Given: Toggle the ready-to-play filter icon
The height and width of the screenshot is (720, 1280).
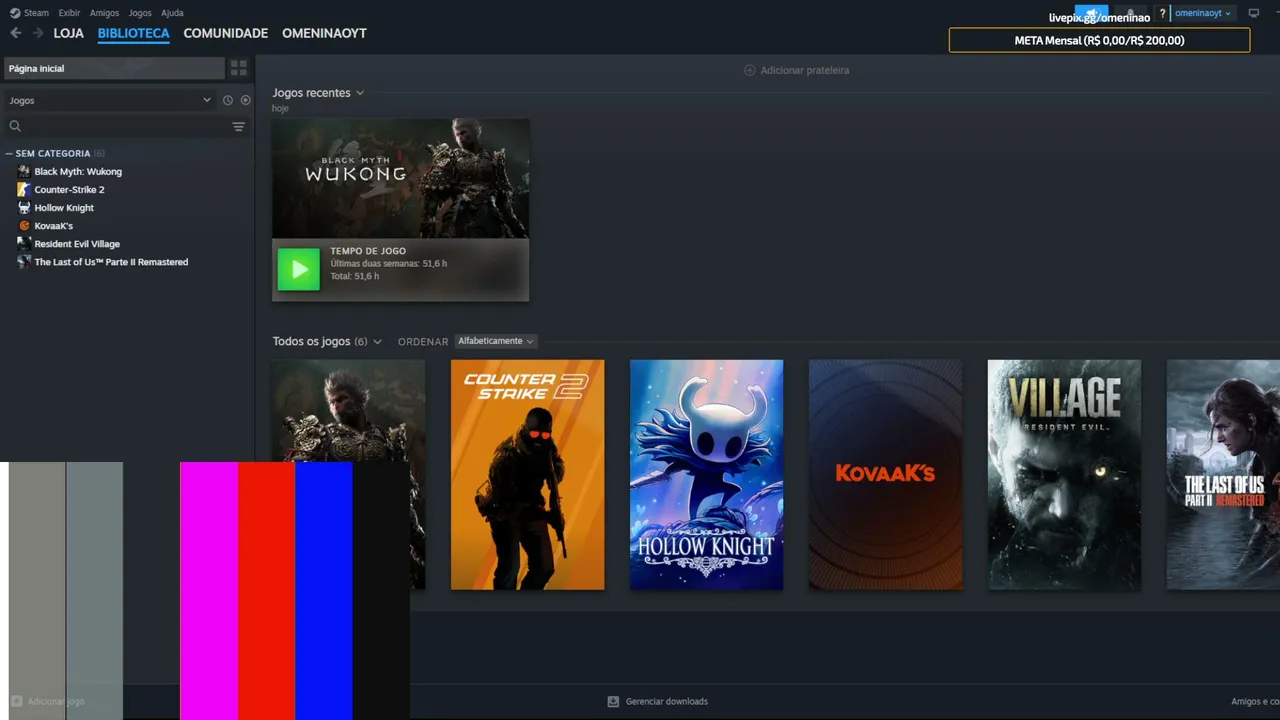Looking at the screenshot, I should (x=246, y=100).
